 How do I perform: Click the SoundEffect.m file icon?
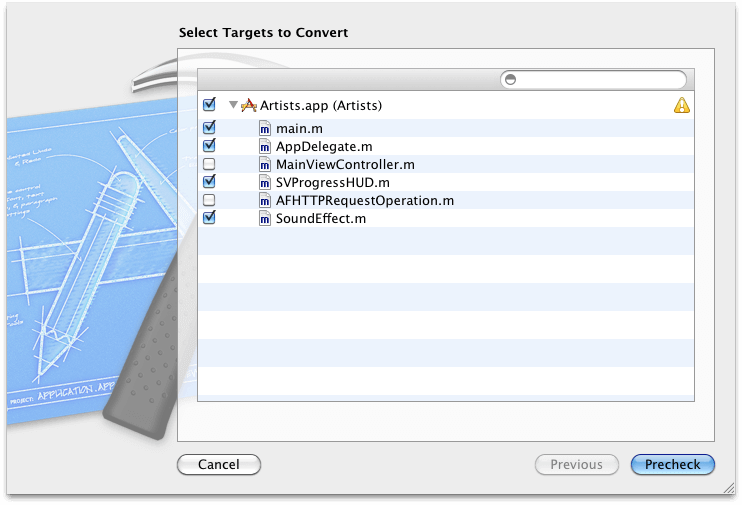coord(265,218)
